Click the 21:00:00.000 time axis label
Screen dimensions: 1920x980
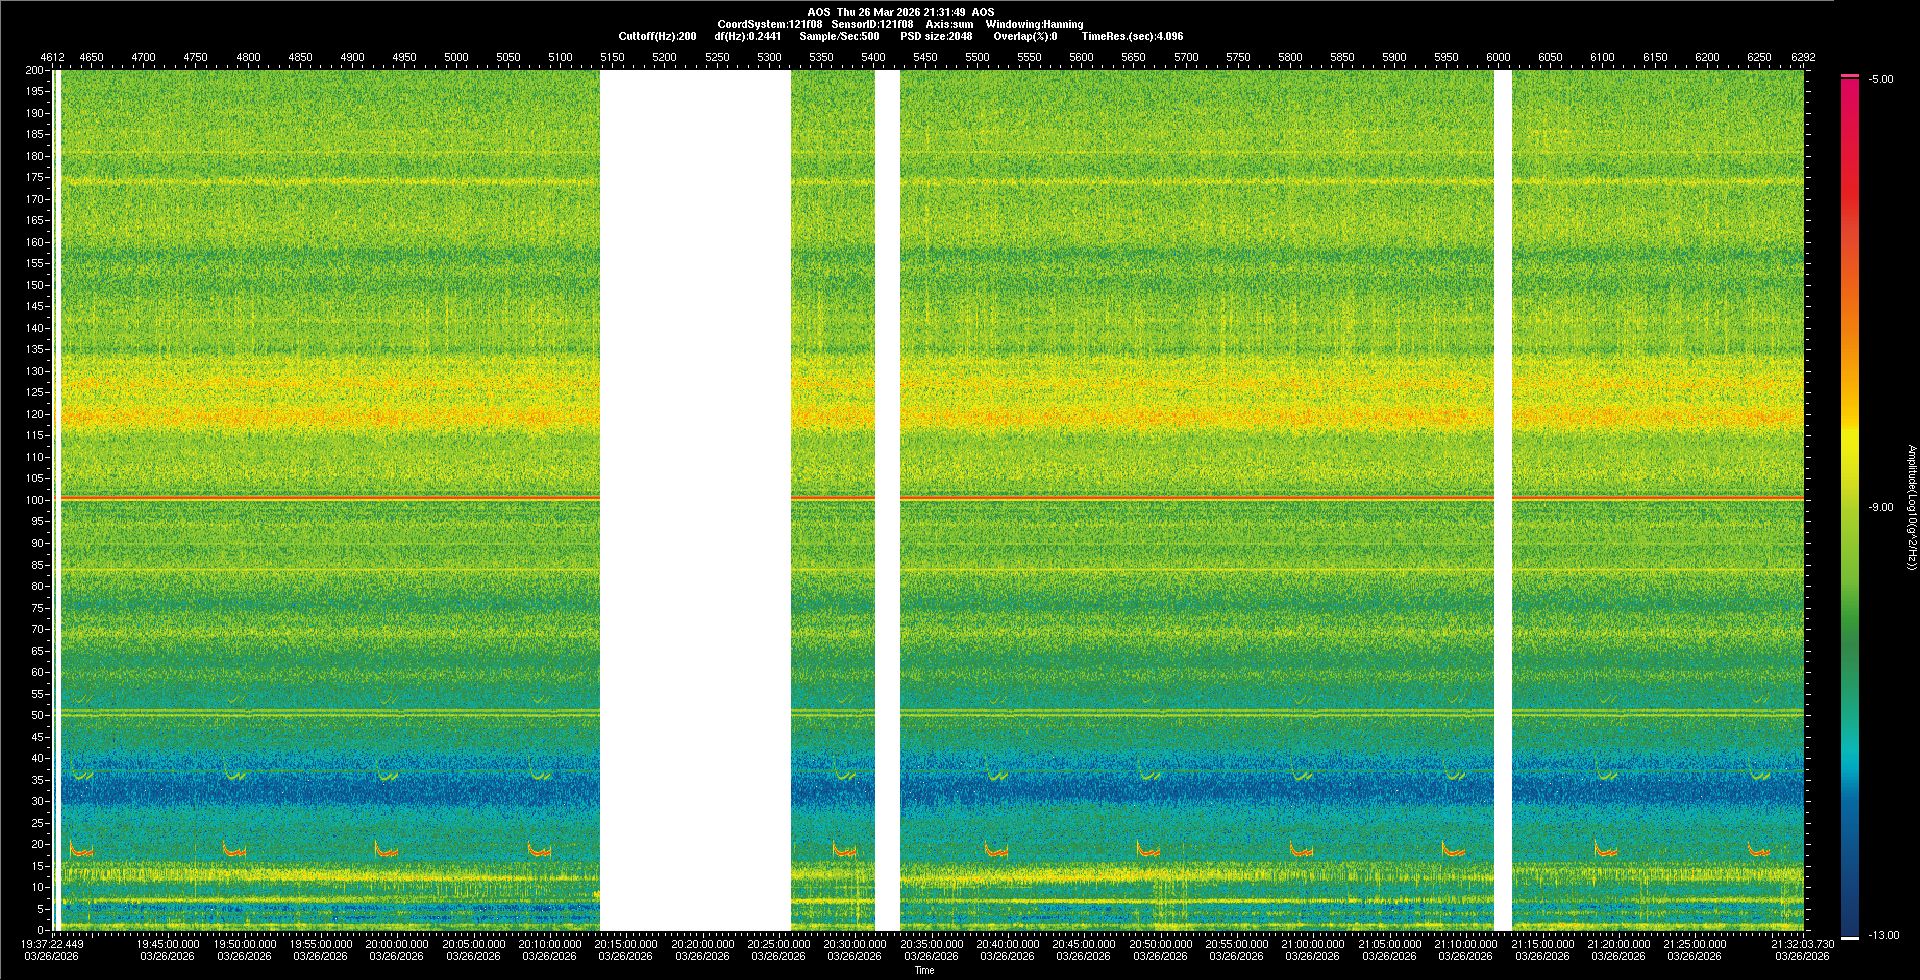click(x=1313, y=944)
